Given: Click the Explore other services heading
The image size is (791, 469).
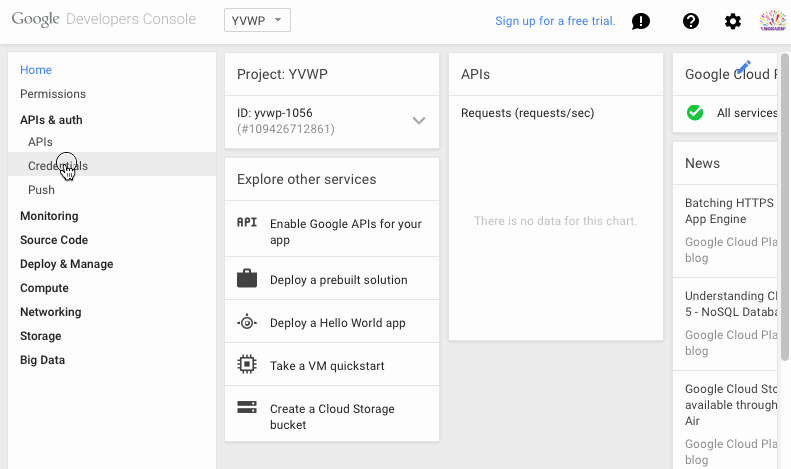Looking at the screenshot, I should coord(307,180).
